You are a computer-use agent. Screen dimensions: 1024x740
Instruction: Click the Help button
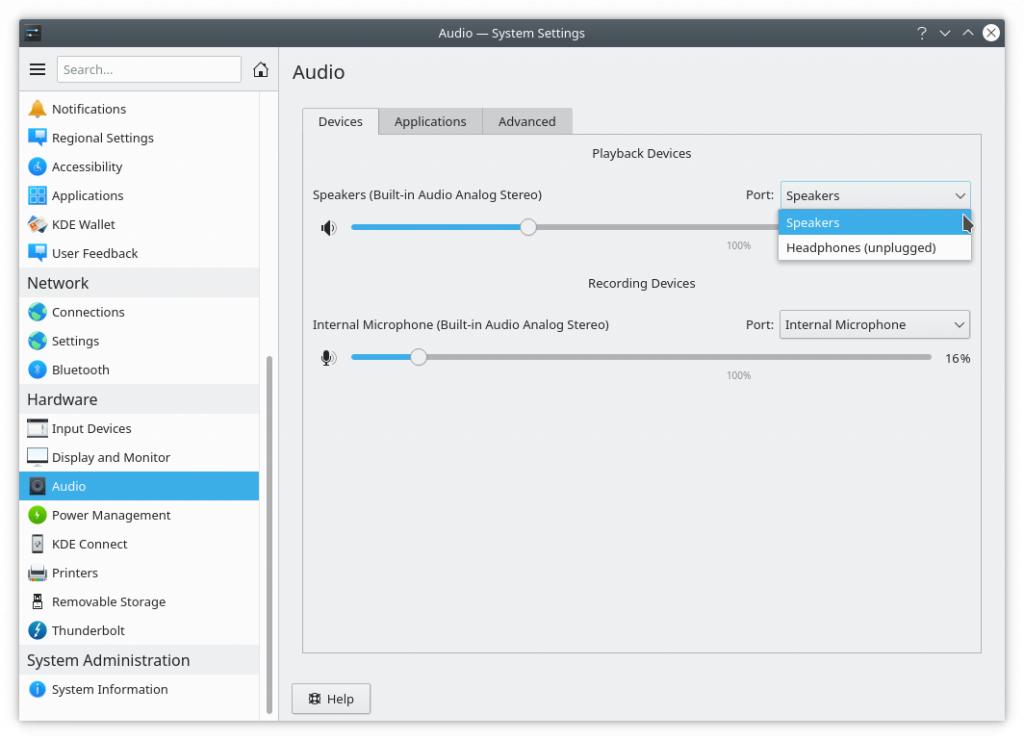tap(331, 699)
